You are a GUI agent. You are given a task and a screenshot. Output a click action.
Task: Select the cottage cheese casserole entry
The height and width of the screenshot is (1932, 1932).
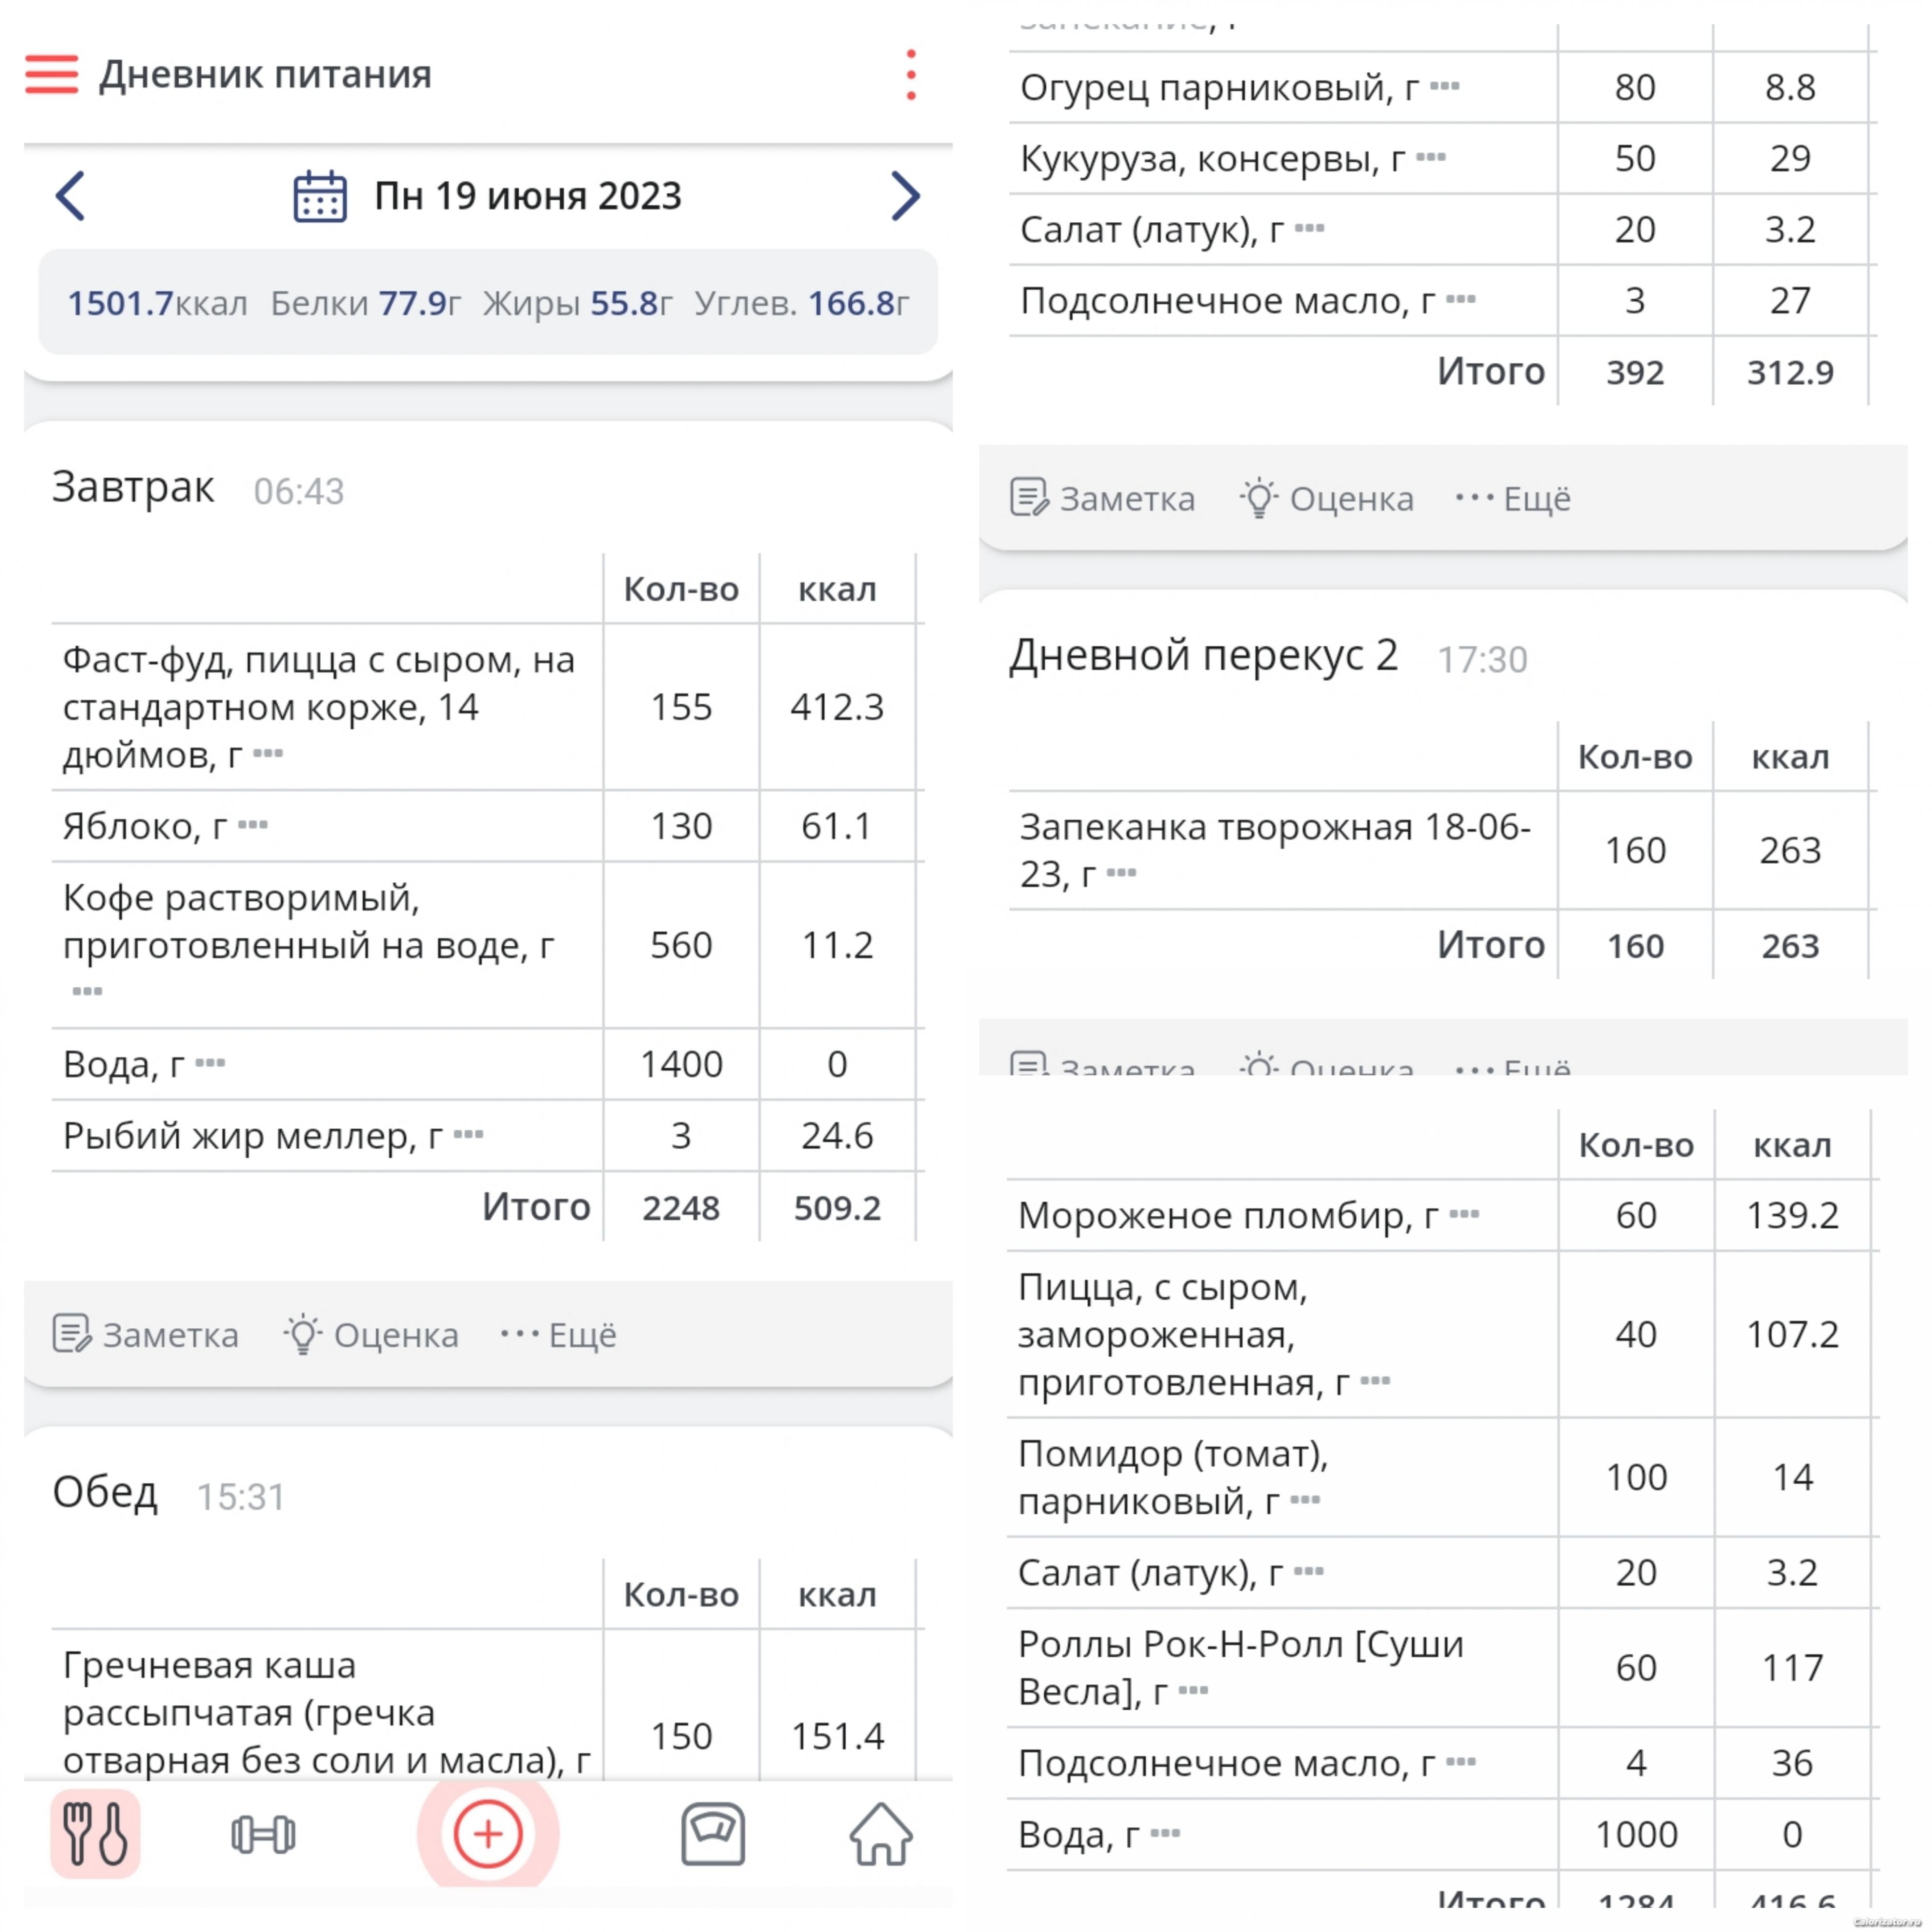[1275, 850]
